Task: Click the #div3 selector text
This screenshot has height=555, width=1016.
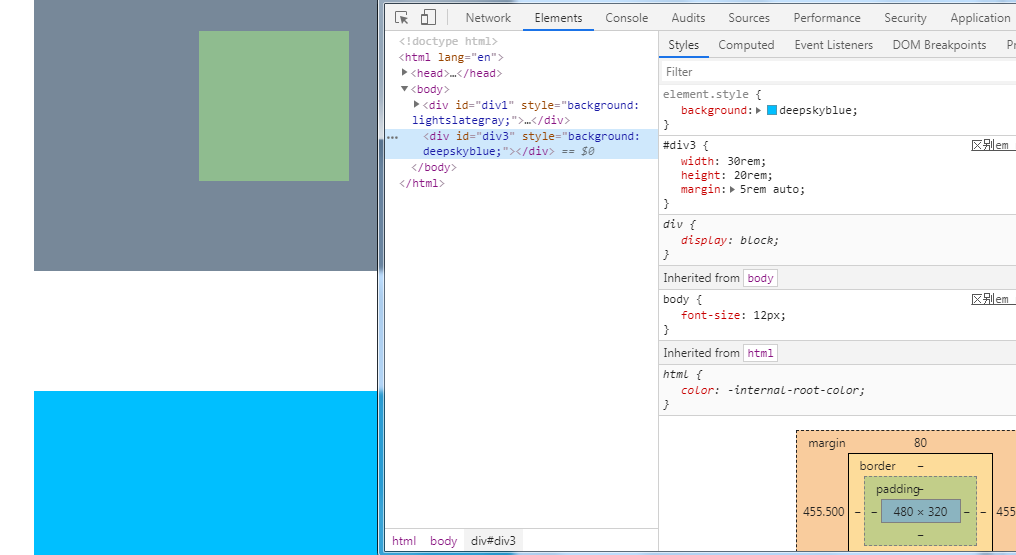Action: (x=679, y=145)
